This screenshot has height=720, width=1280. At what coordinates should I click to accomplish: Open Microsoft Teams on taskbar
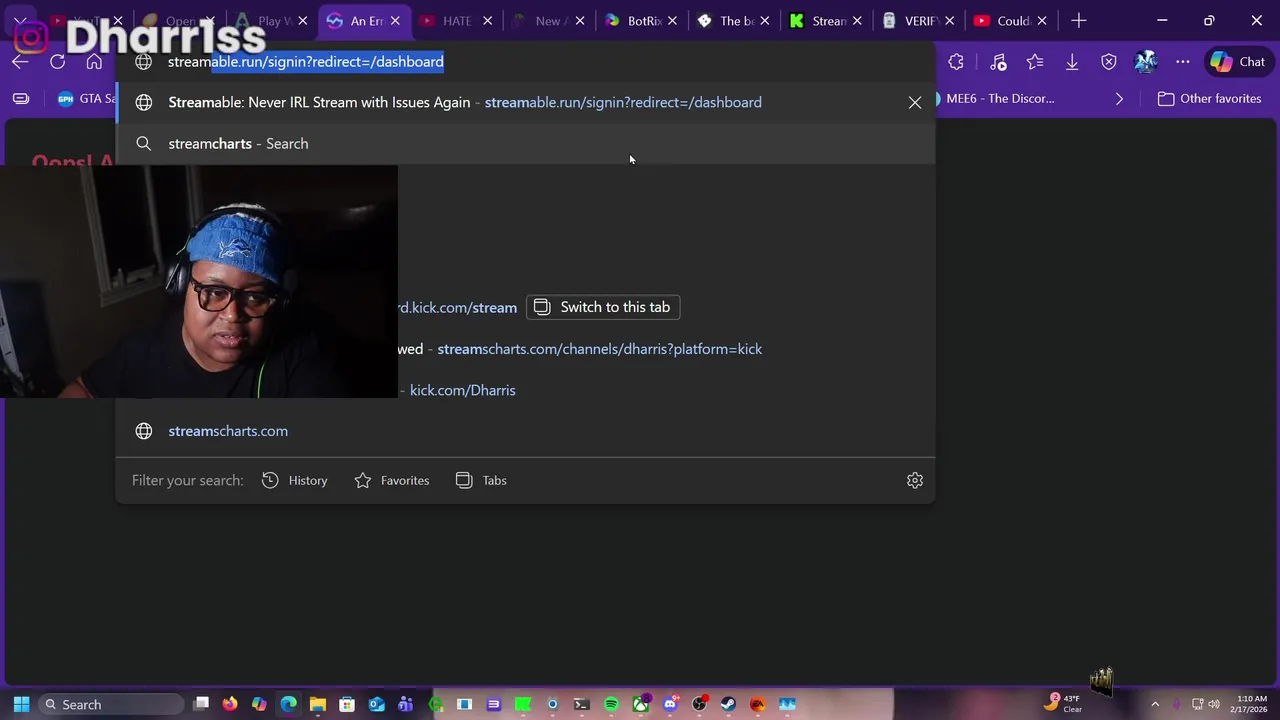click(405, 704)
